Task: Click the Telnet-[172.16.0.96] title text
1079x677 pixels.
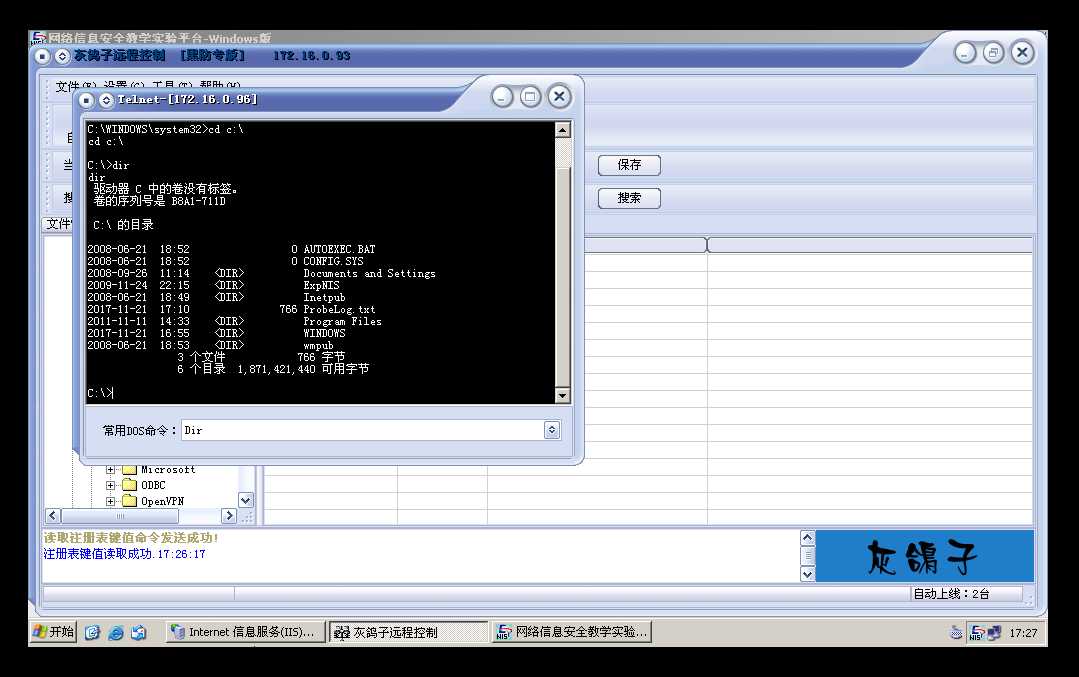Action: point(187,100)
